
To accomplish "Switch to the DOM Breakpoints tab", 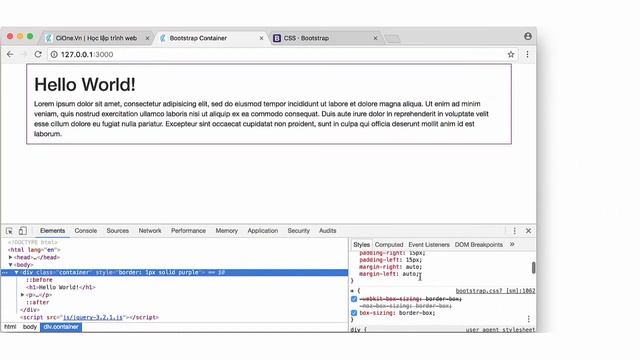I will pyautogui.click(x=478, y=244).
